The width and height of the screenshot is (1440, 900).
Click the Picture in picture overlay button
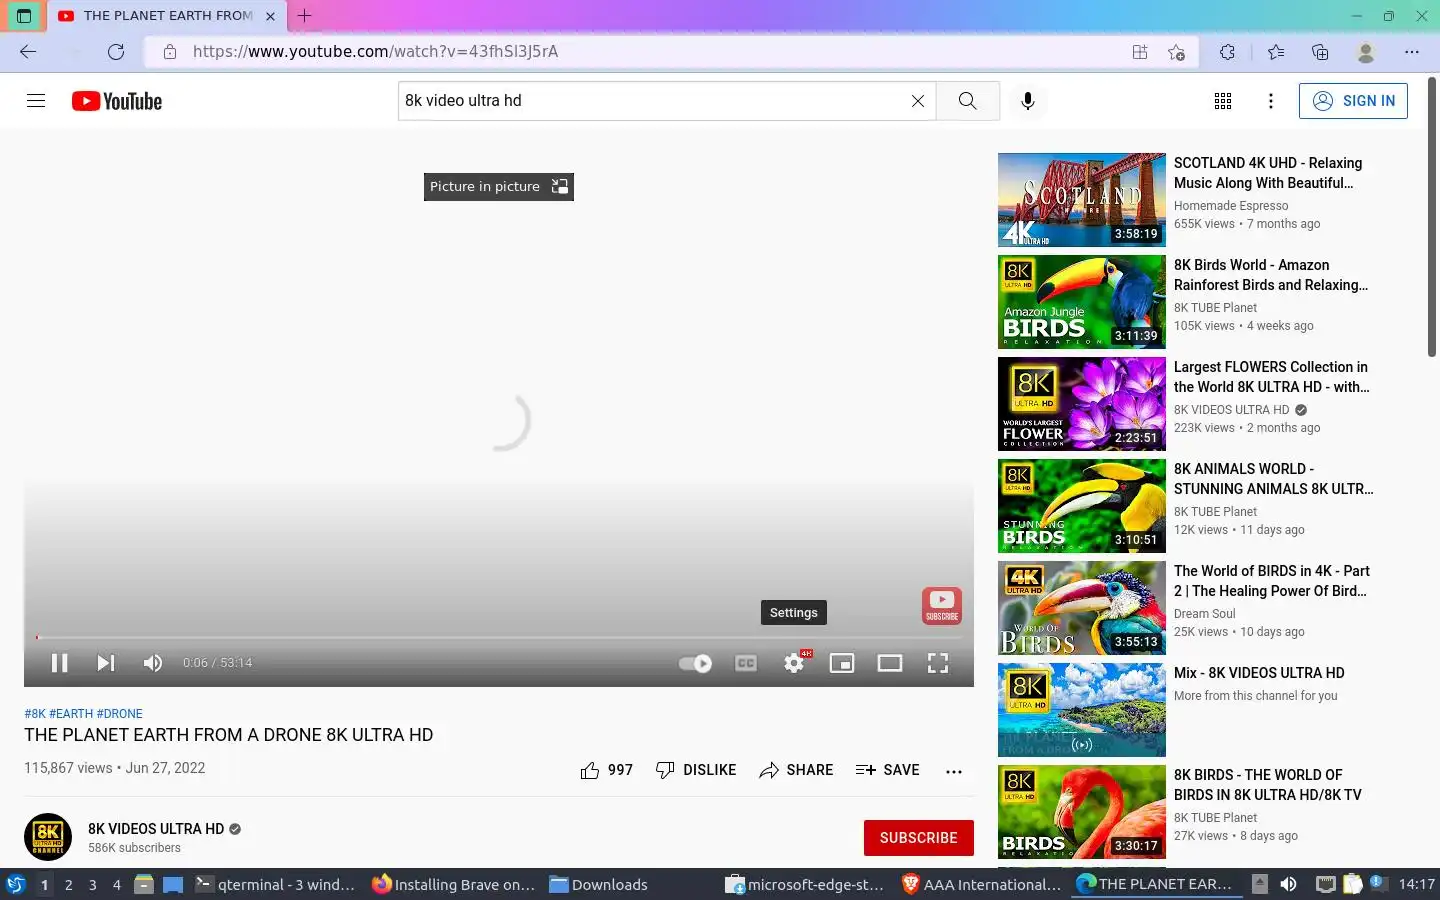499,187
